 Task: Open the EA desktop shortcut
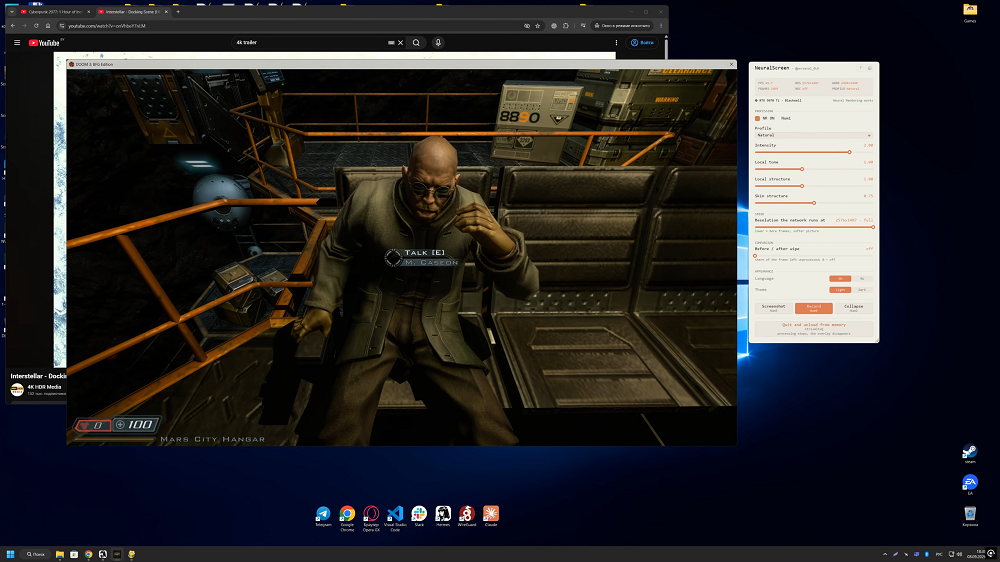(970, 484)
